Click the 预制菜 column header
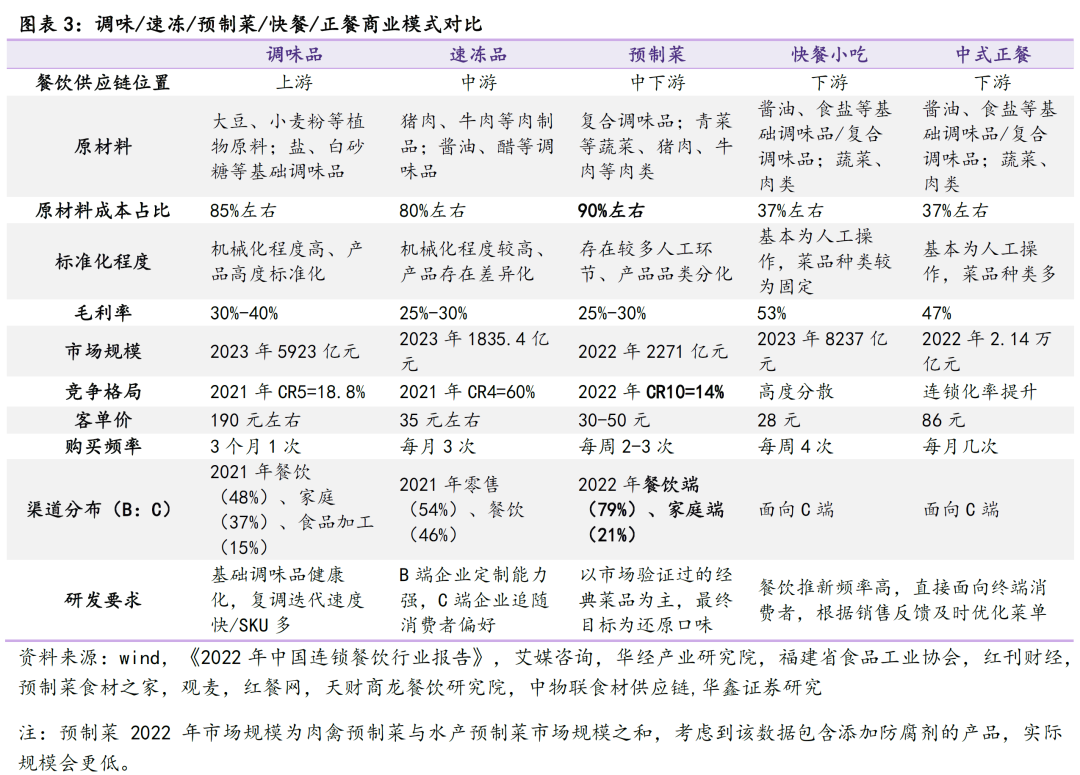The width and height of the screenshot is (1080, 775). (x=656, y=55)
